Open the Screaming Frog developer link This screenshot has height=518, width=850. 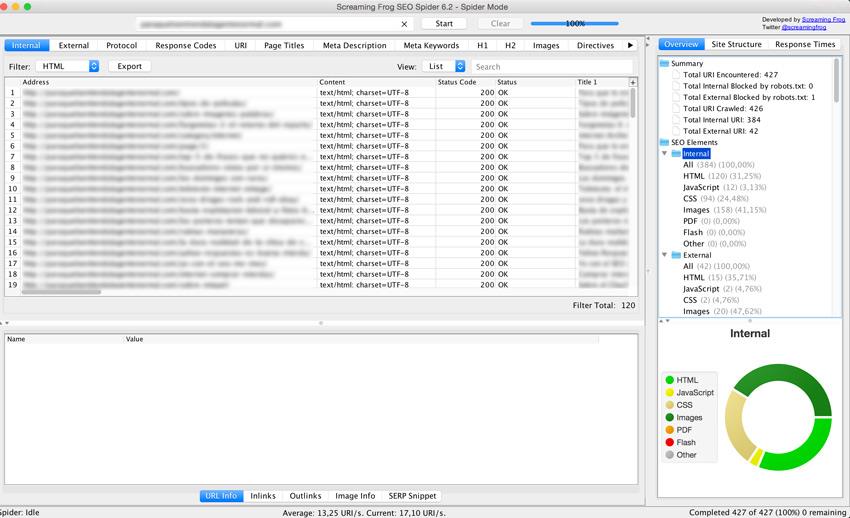tap(823, 20)
